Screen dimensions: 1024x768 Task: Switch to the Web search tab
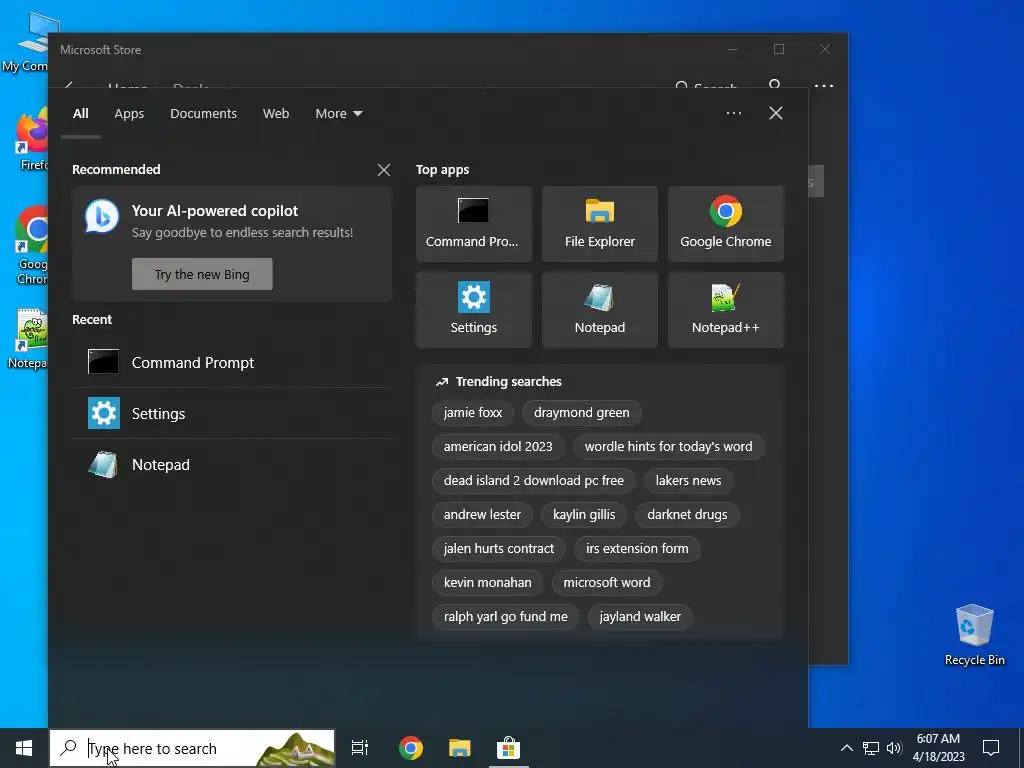[x=276, y=114]
